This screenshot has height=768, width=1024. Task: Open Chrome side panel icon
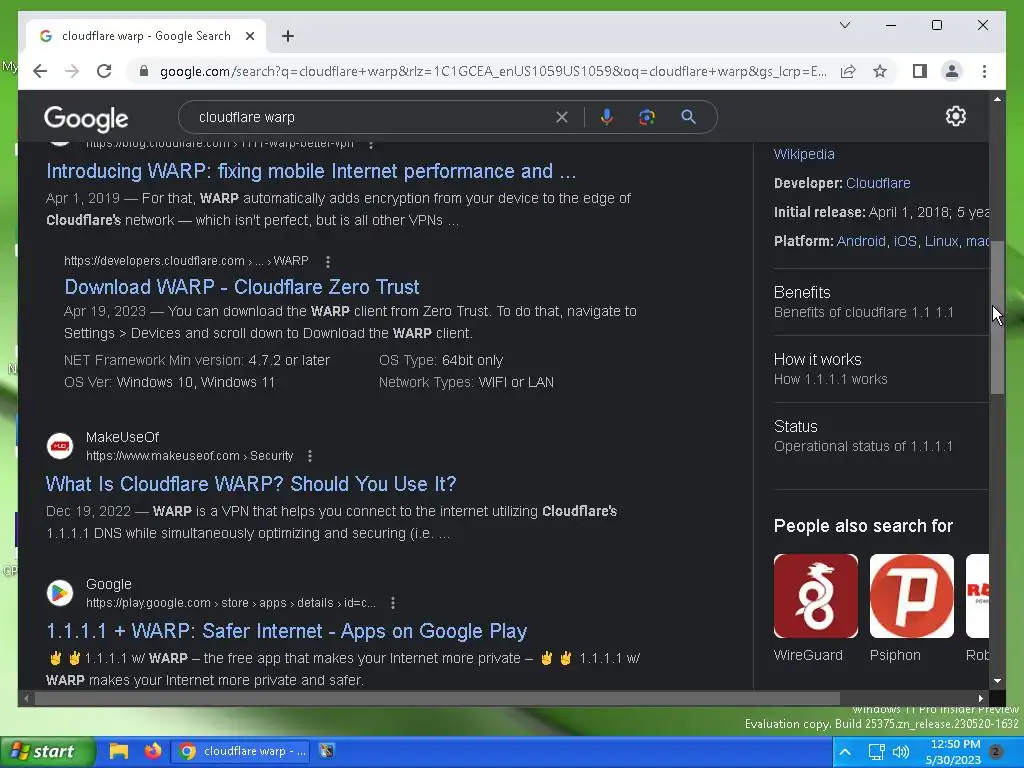(x=920, y=71)
